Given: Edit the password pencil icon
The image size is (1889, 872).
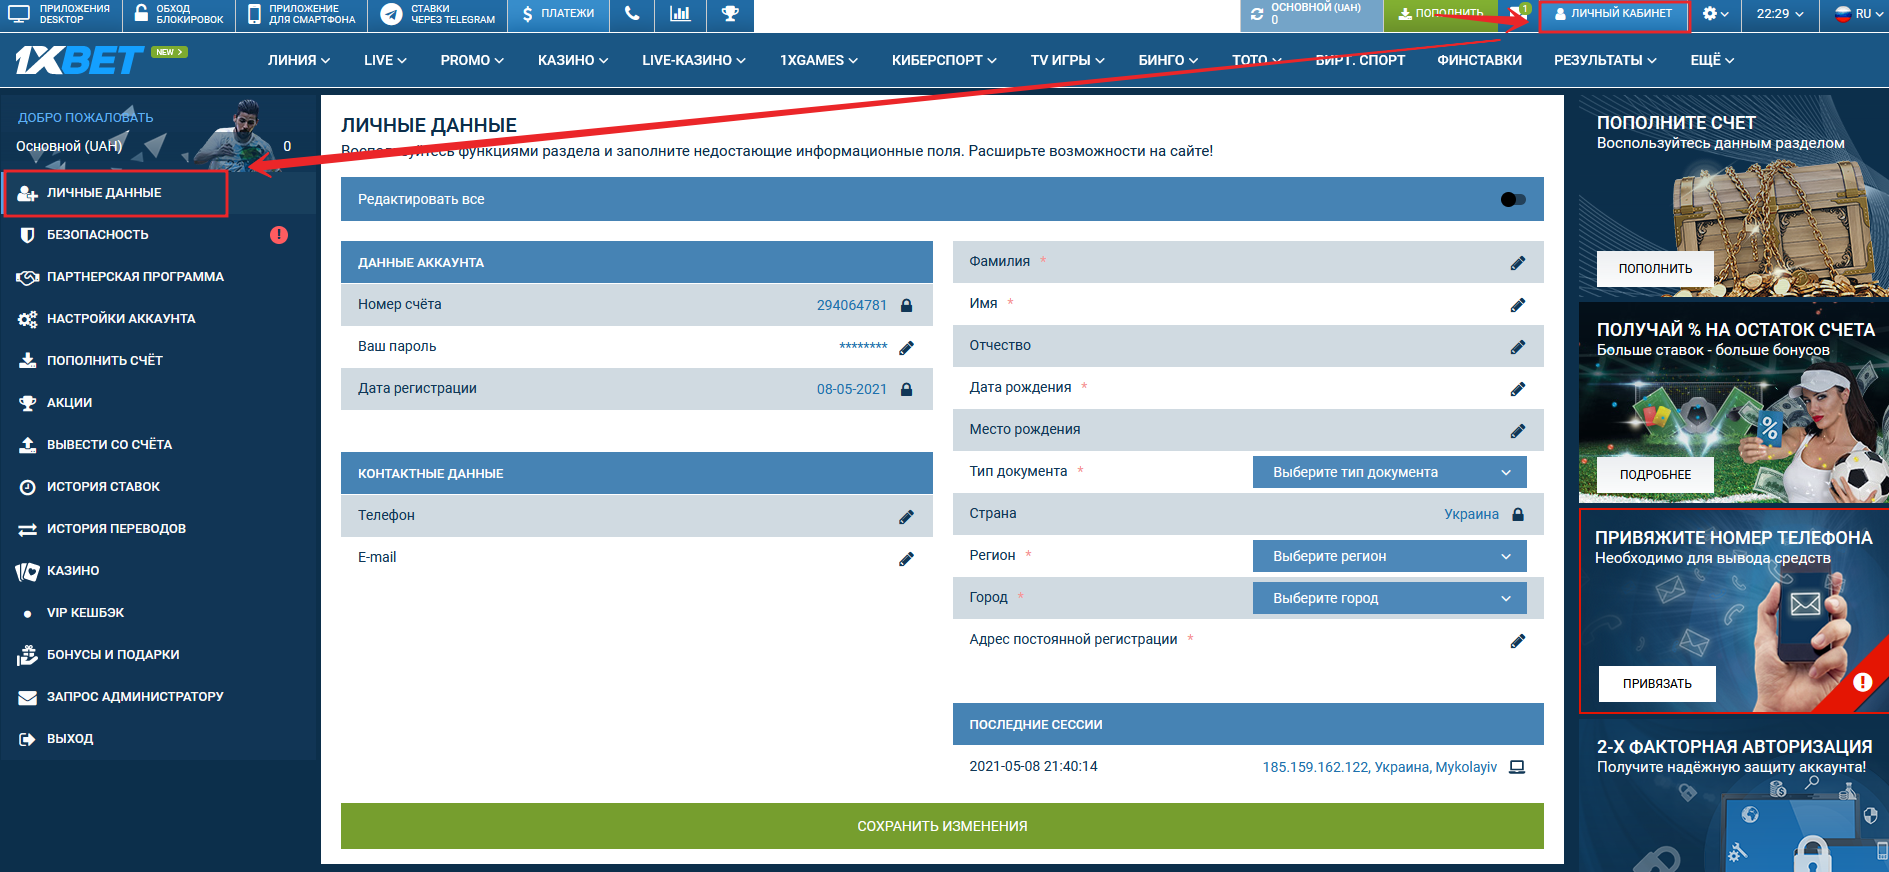Looking at the screenshot, I should click(906, 348).
